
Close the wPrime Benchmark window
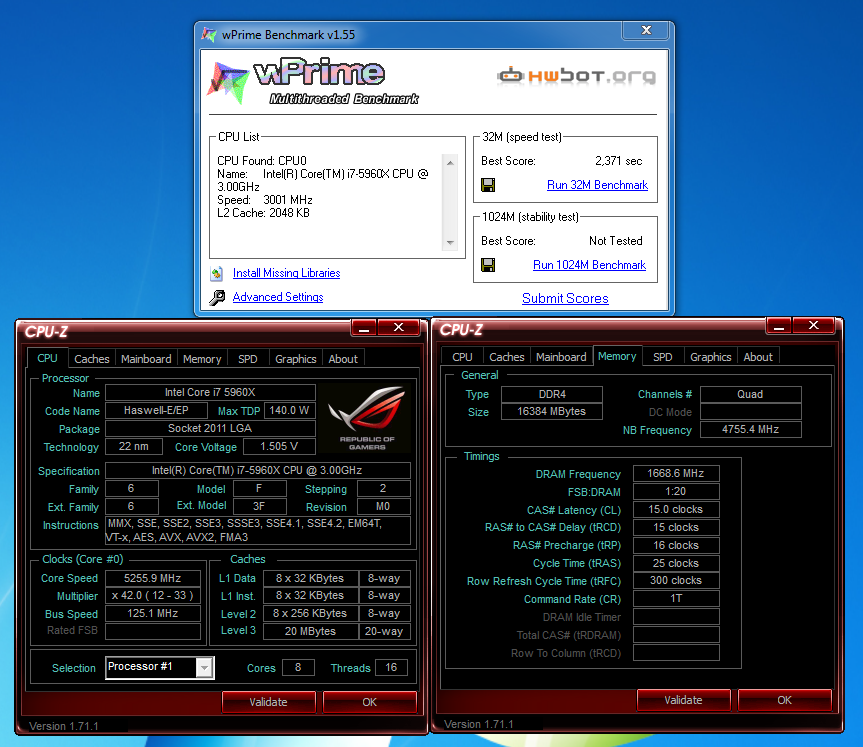click(646, 30)
